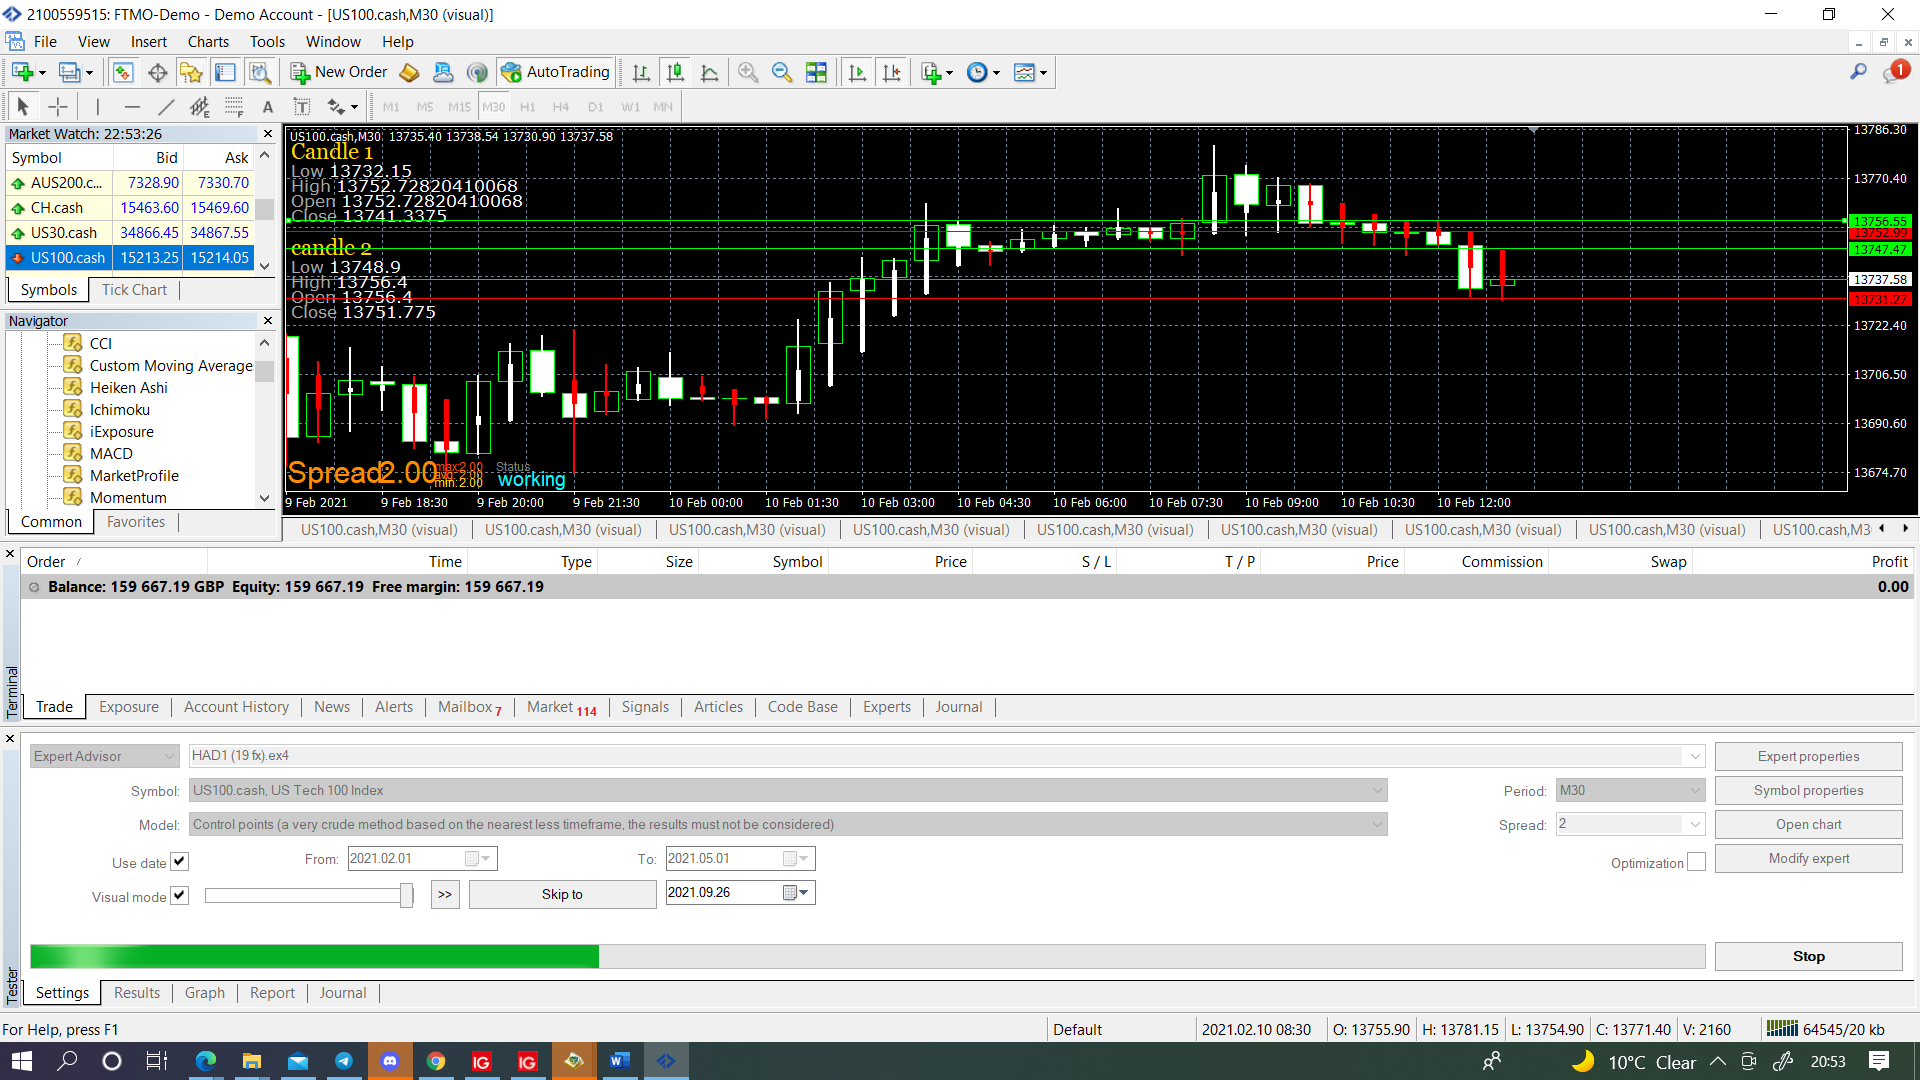The height and width of the screenshot is (1080, 1920).
Task: Open the Expert Advisor type dropdown
Action: pyautogui.click(x=104, y=756)
